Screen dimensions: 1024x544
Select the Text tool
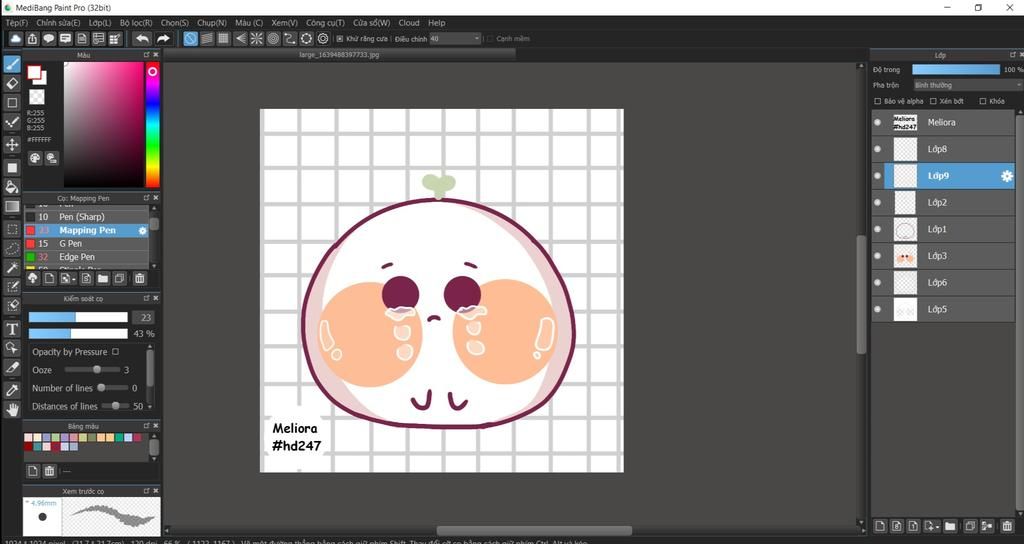pyautogui.click(x=12, y=328)
